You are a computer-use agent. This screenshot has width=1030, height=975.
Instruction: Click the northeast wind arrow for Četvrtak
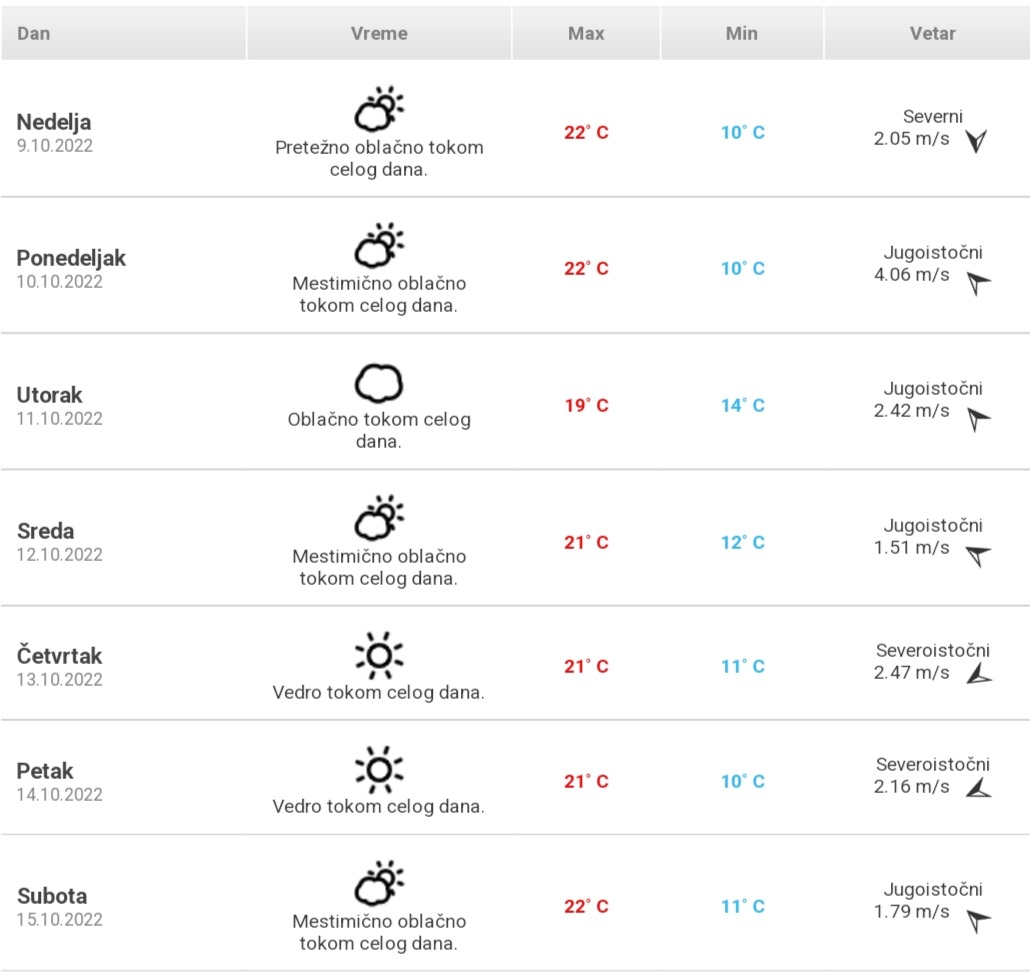tap(978, 675)
